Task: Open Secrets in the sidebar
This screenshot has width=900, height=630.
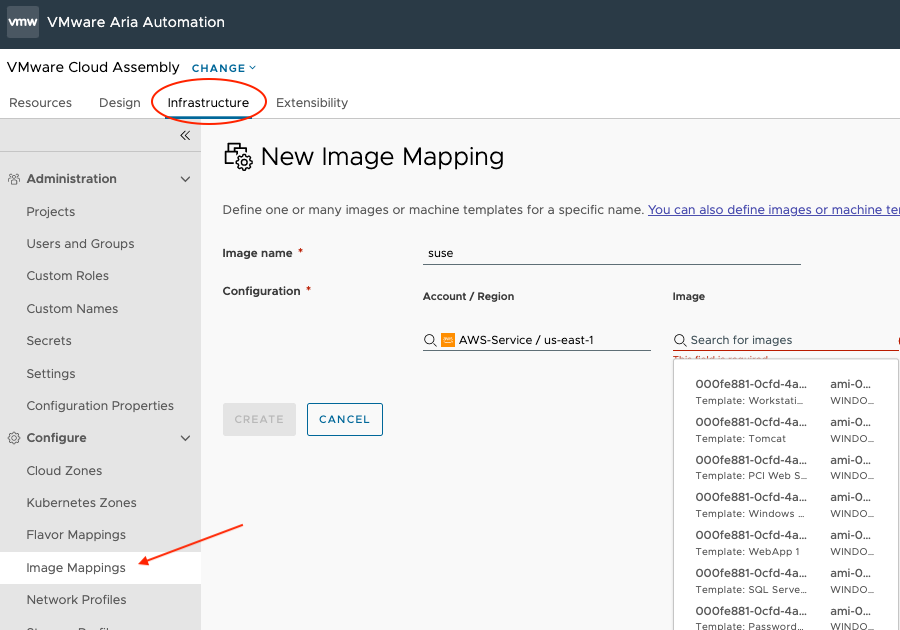Action: click(49, 341)
